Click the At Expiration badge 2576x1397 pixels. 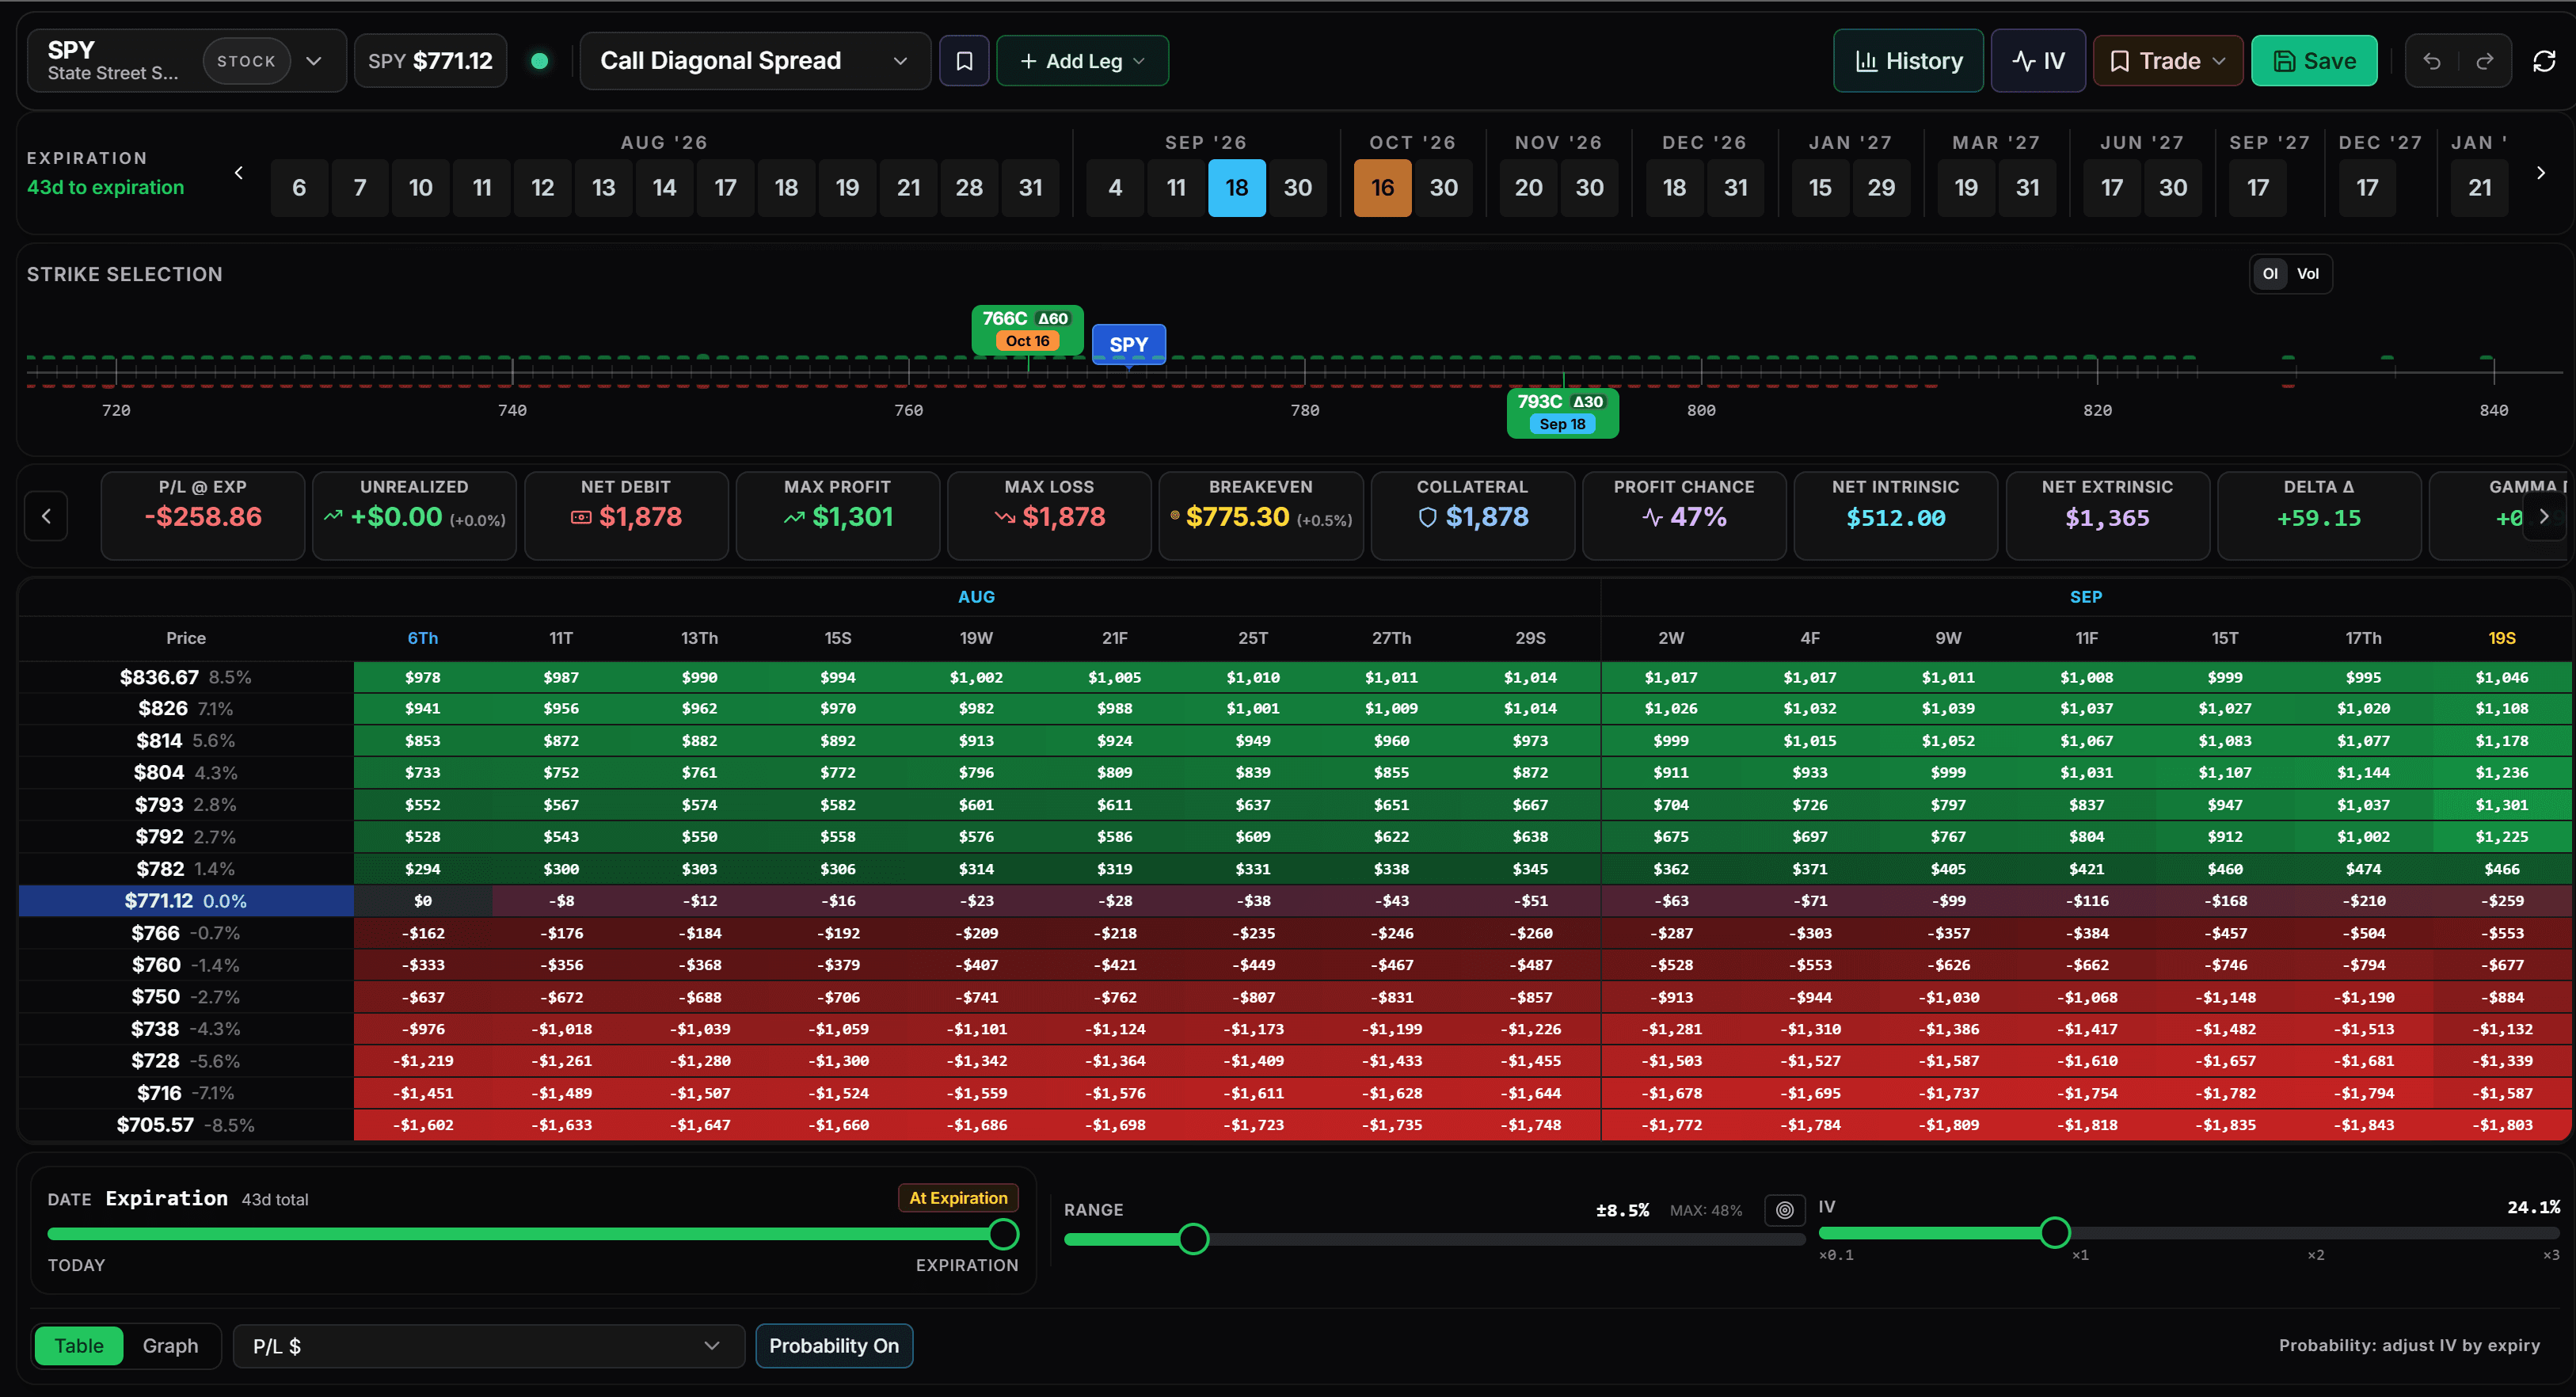[x=958, y=1198]
